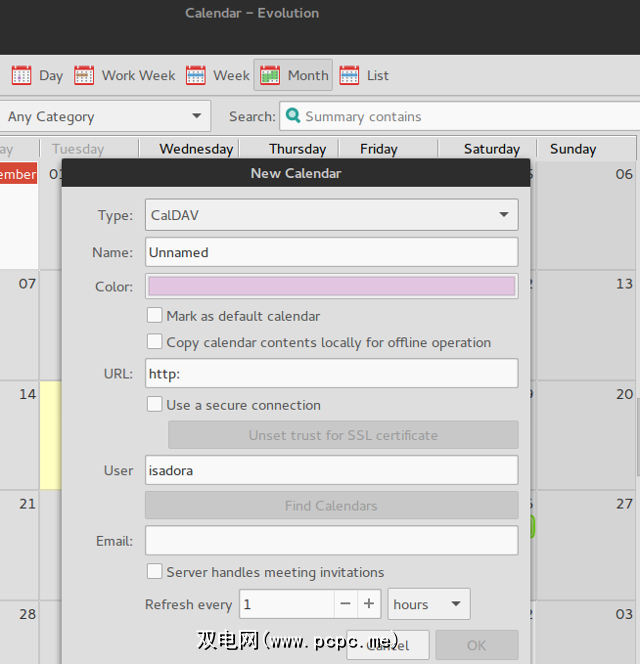Click the Refresh every value field

click(x=287, y=604)
